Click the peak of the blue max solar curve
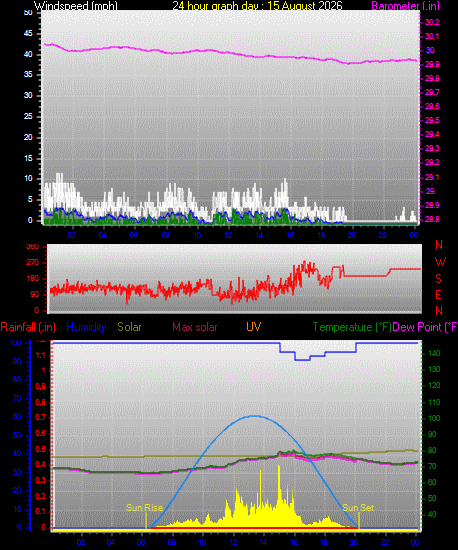The image size is (458, 550). pos(254,416)
